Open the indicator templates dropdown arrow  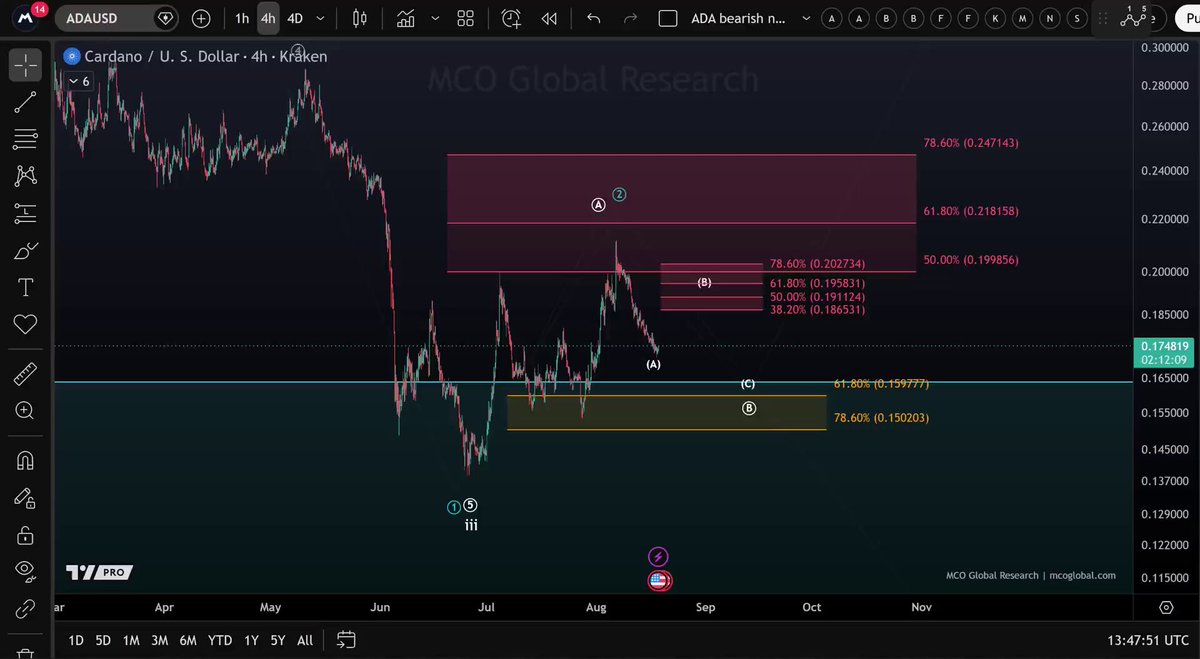[435, 18]
